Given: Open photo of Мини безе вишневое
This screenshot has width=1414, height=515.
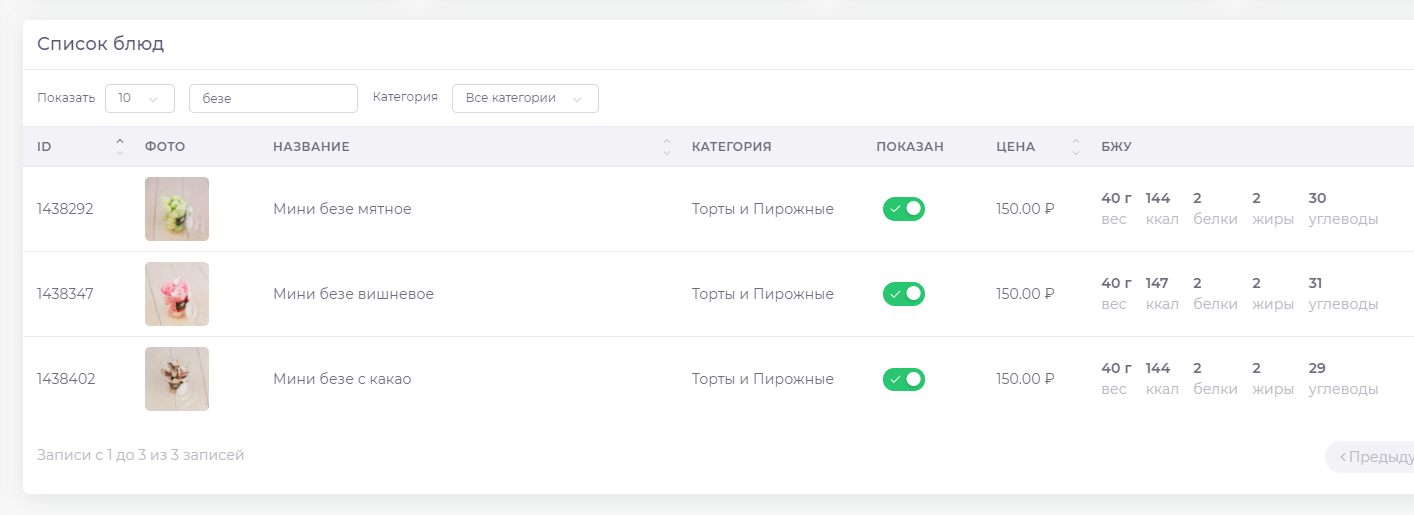Looking at the screenshot, I should (x=177, y=294).
